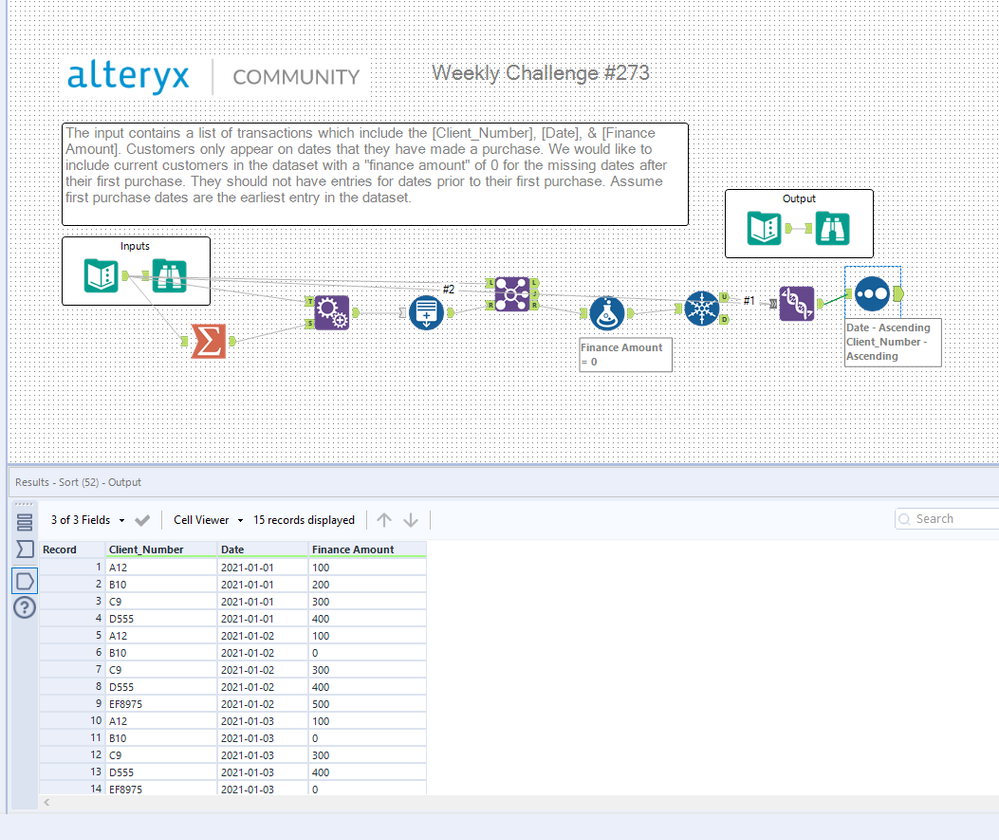999x840 pixels.
Task: Click the Unique tool D output anchor
Action: tap(724, 319)
